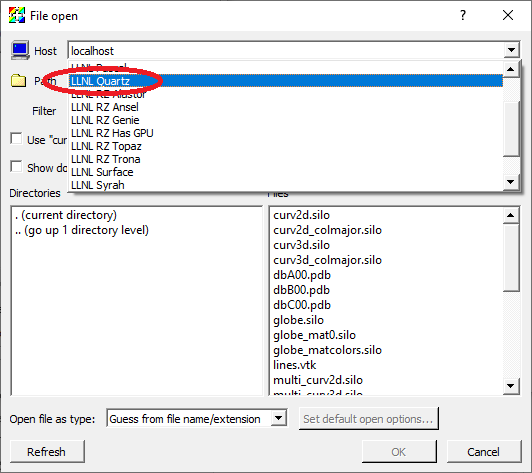Enable the 'Show do...' checkbox

tap(16, 167)
